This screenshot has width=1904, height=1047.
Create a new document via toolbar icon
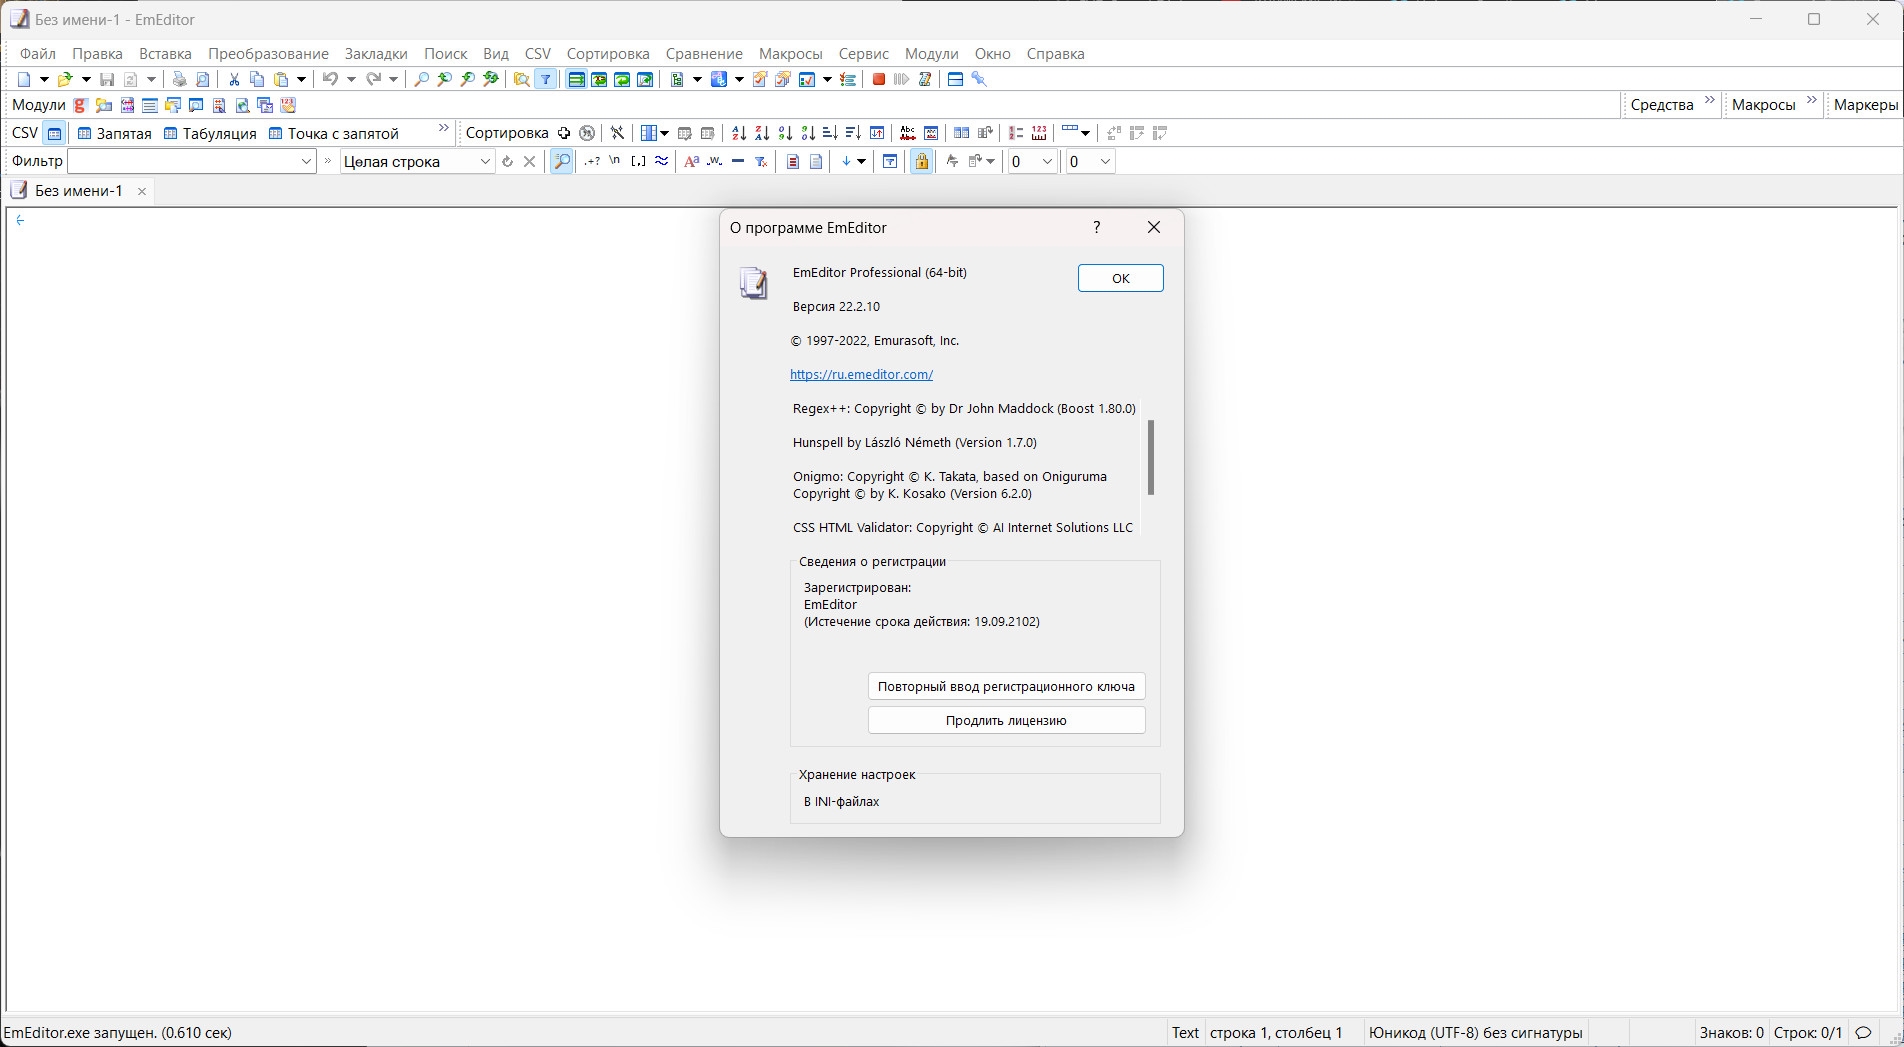tap(24, 79)
